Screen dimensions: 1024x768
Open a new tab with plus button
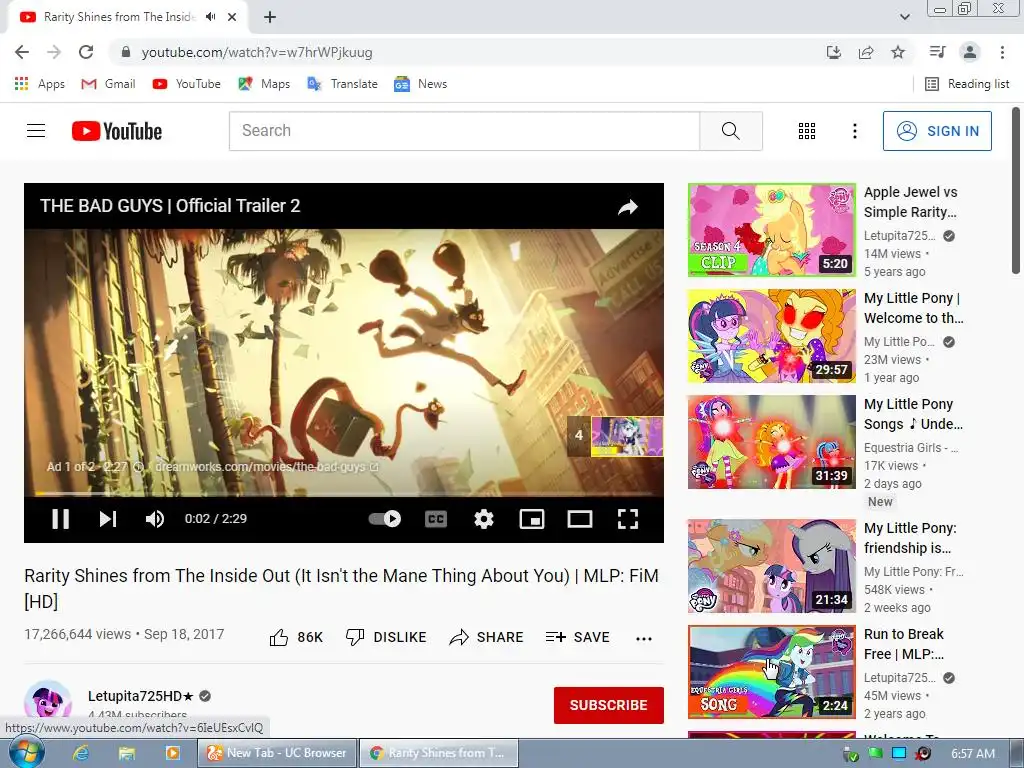[x=270, y=17]
